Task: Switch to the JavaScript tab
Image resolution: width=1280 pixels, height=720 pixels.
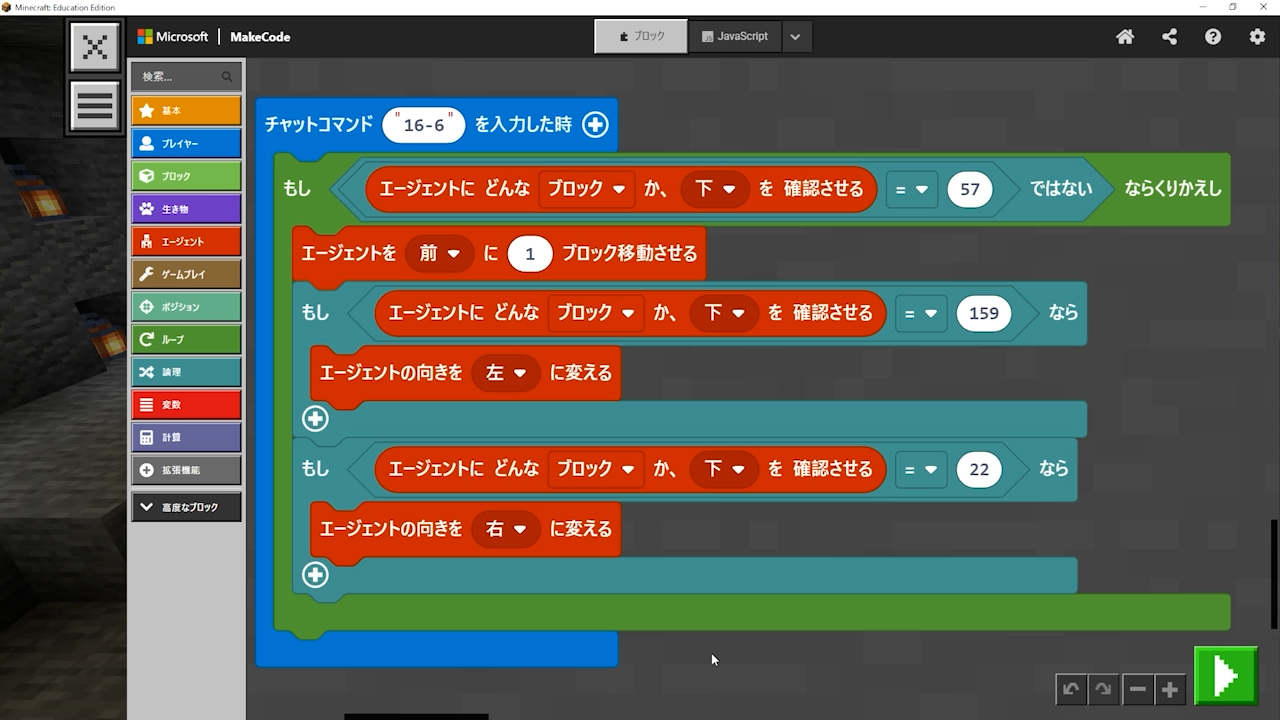Action: [735, 36]
